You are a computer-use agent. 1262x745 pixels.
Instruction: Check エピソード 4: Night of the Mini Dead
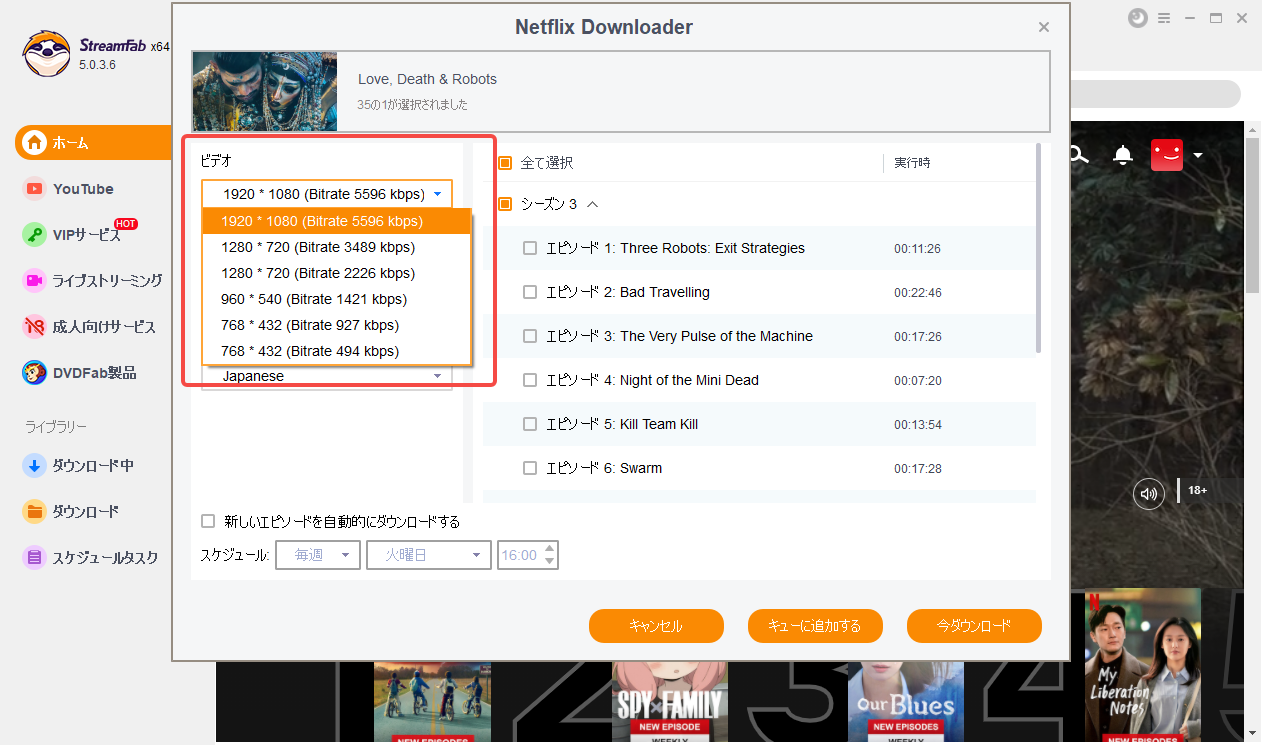(530, 380)
